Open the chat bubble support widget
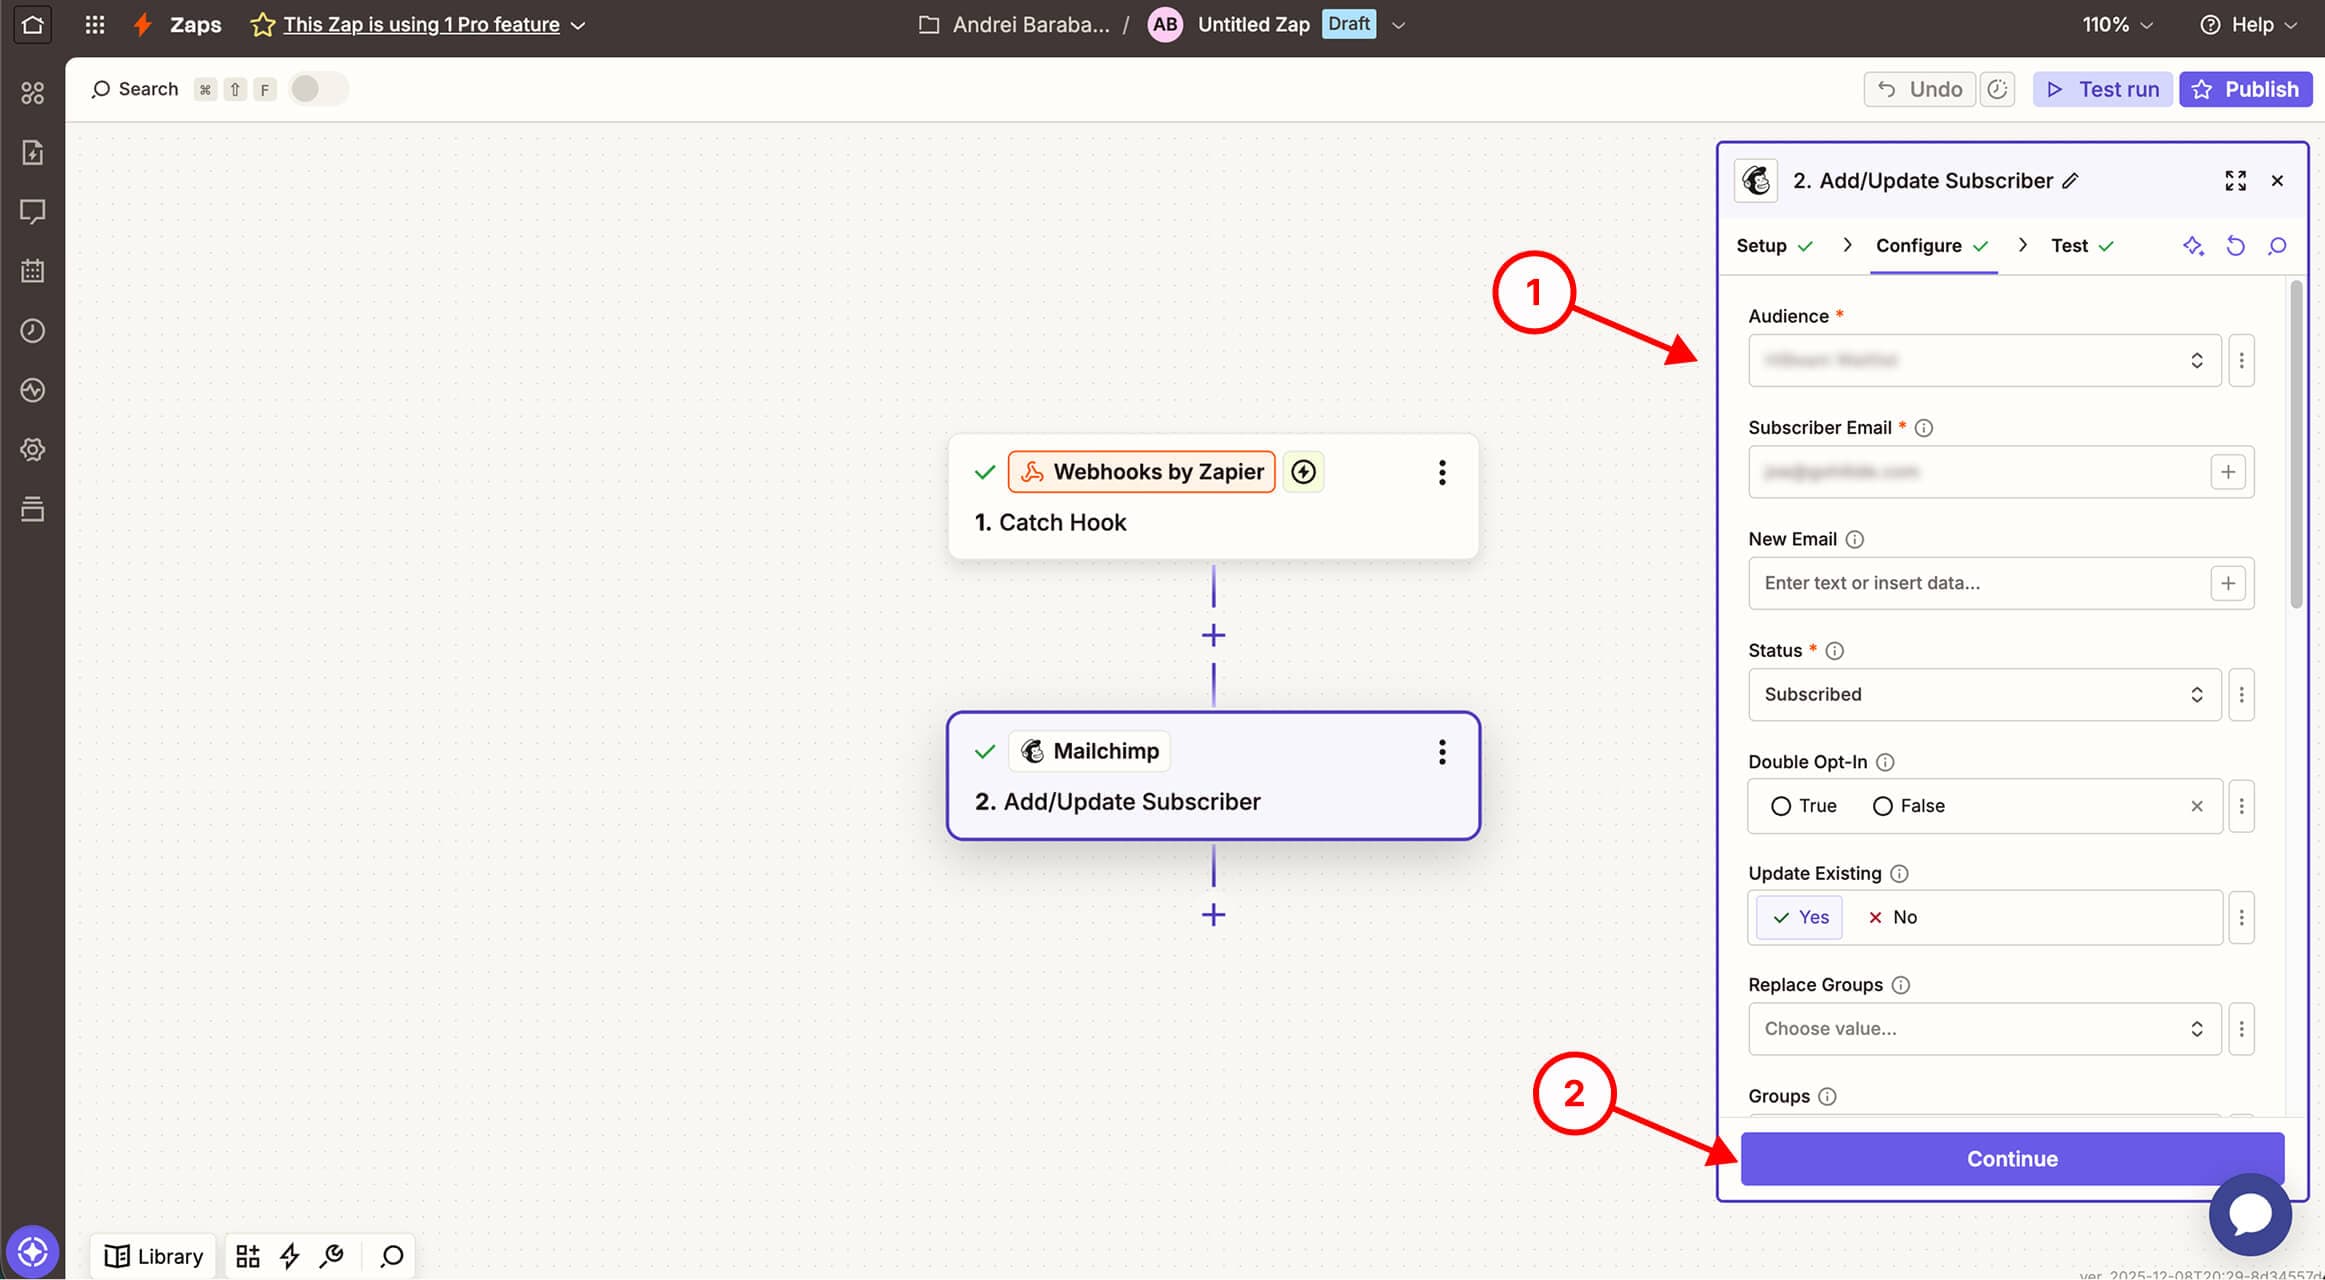Image resolution: width=2325 pixels, height=1280 pixels. [x=2249, y=1214]
